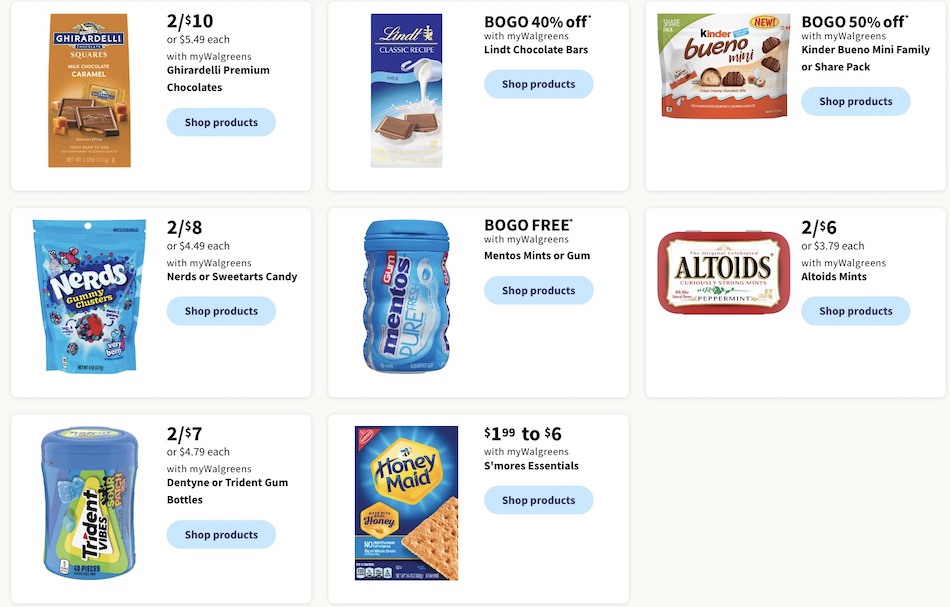Shop products for Altoids Mints
Viewport: 950px width, 607px height.
(x=855, y=311)
